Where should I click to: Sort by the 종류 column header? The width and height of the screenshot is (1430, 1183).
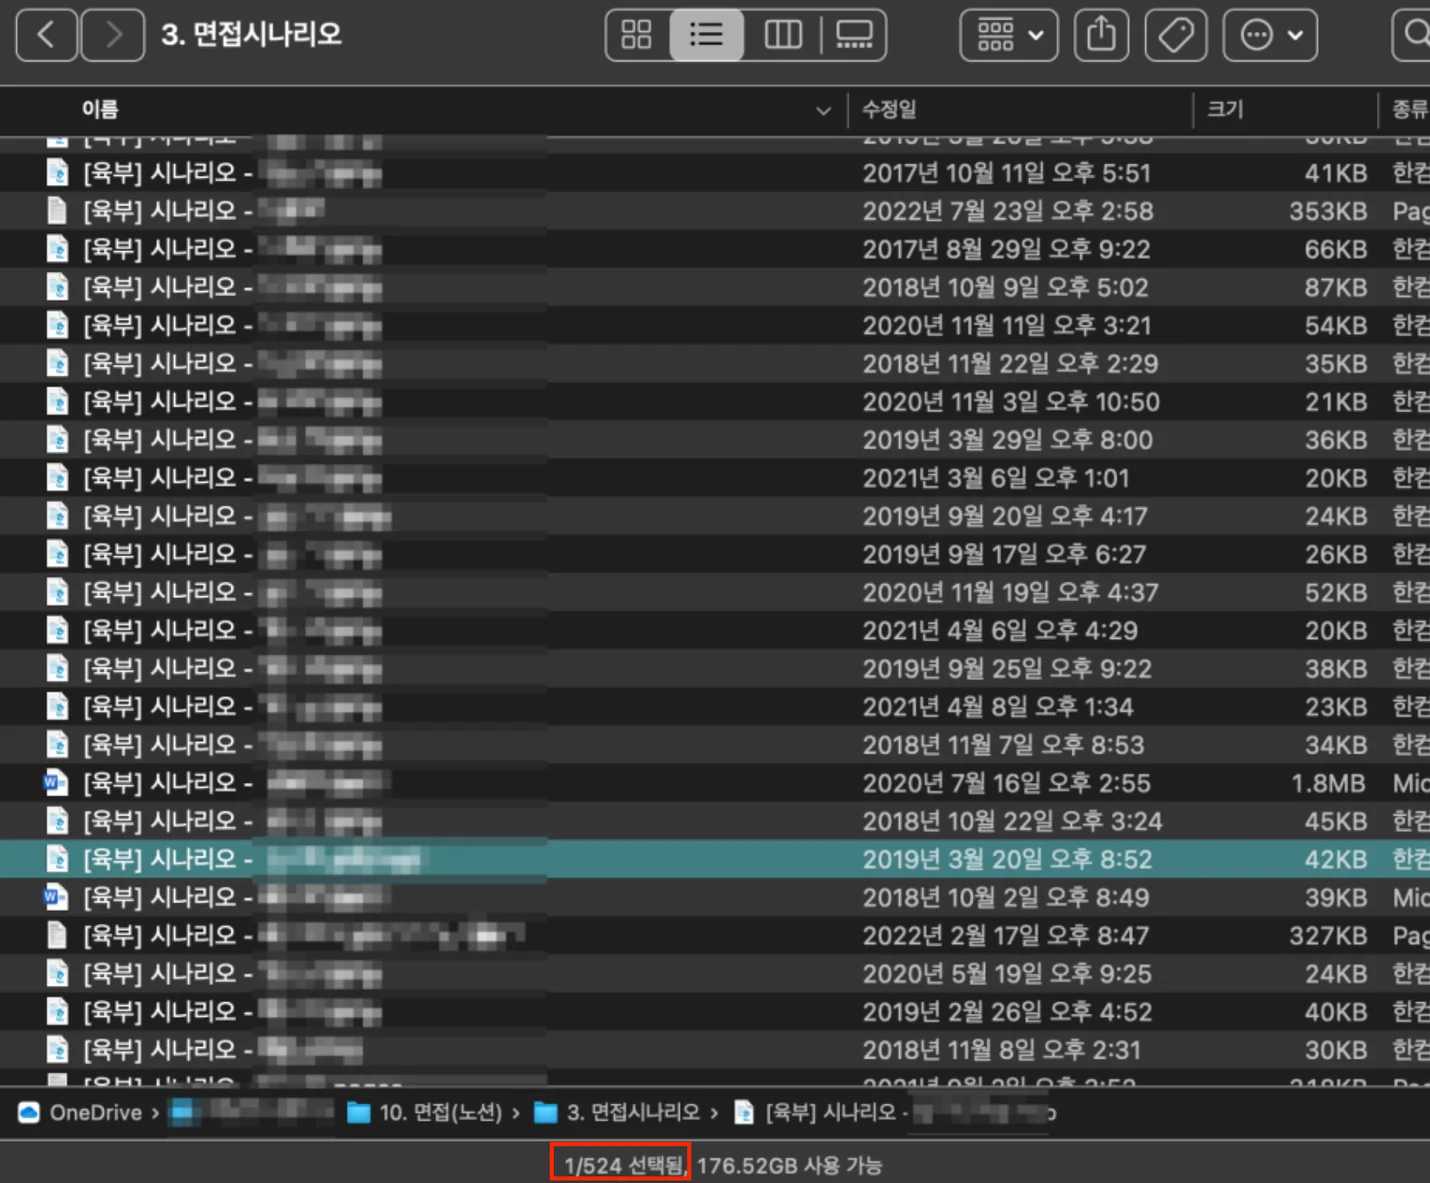(x=1410, y=110)
